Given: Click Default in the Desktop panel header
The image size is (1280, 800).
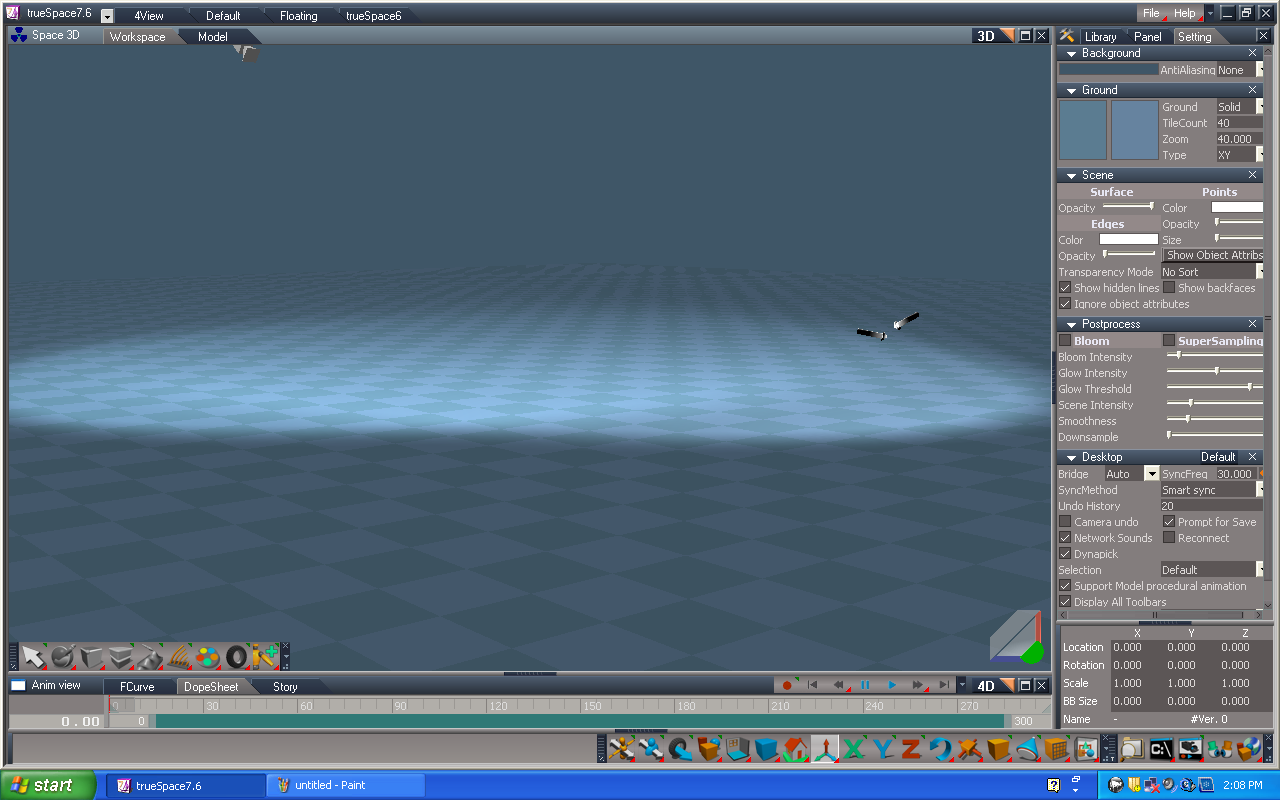Looking at the screenshot, I should tap(1219, 456).
